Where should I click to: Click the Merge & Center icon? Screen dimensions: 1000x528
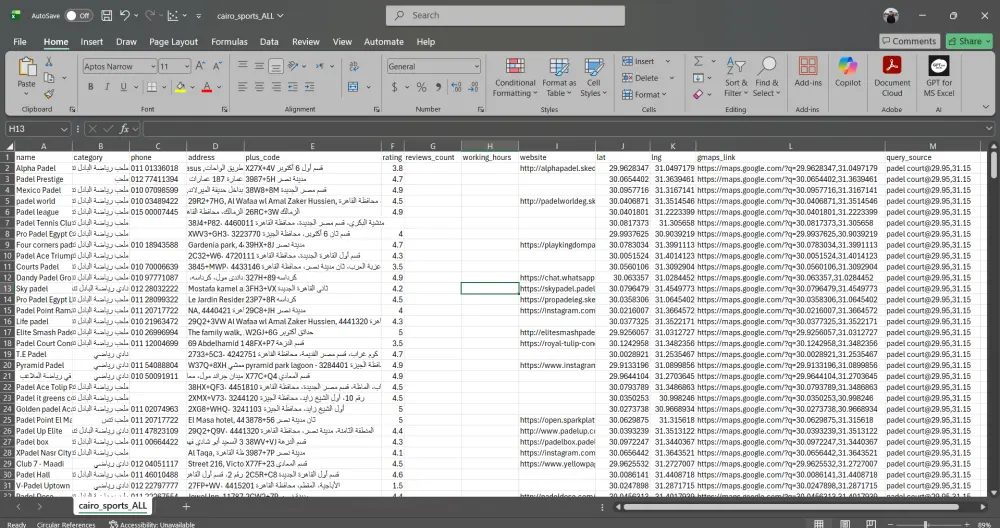(353, 87)
